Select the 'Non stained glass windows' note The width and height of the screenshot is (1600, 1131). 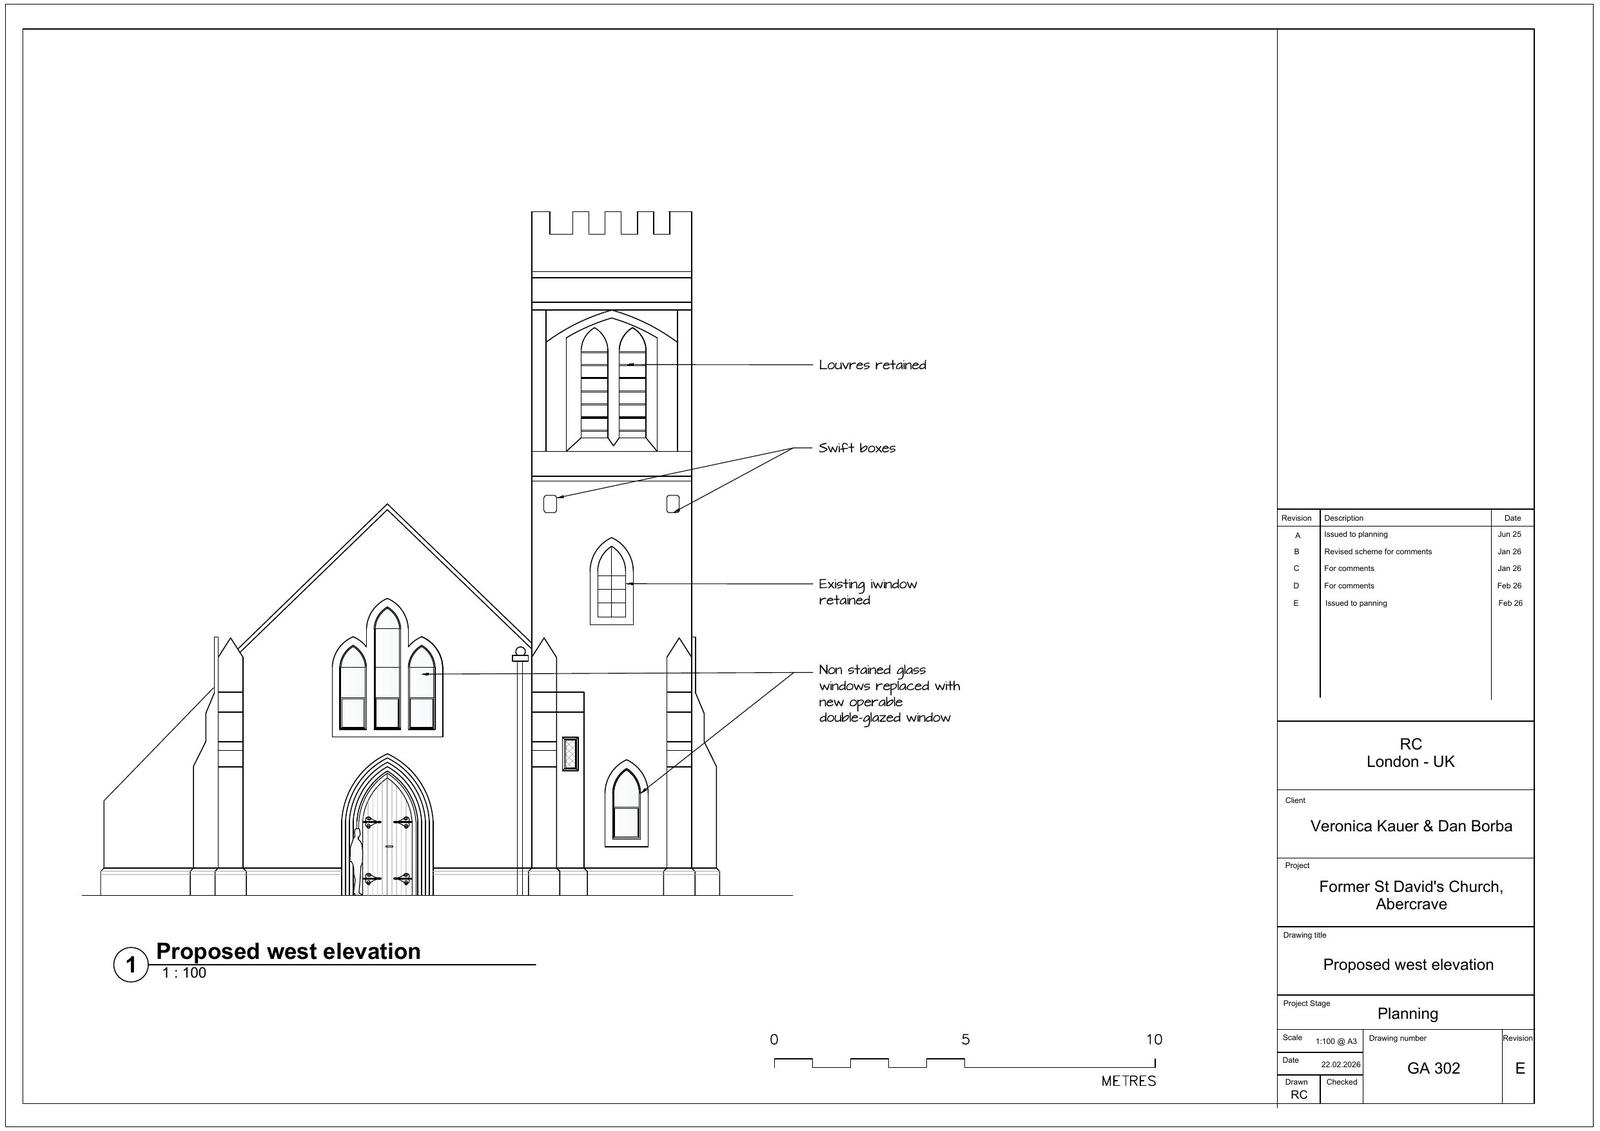[889, 694]
